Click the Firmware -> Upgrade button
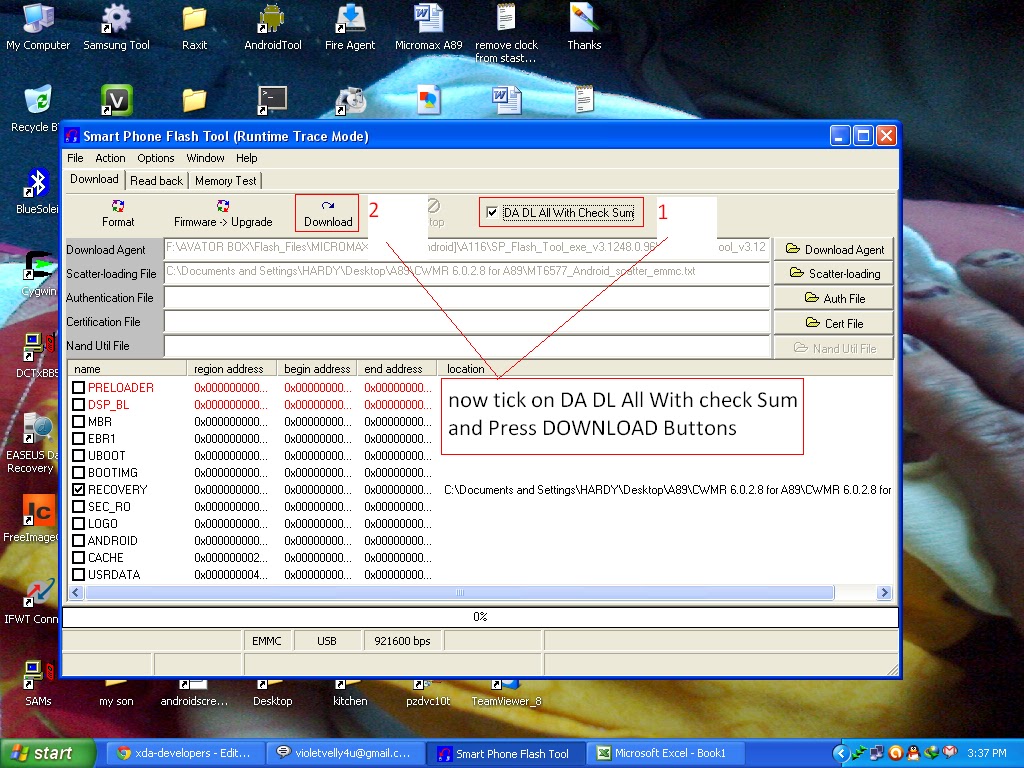Screen dimensions: 1024x768 click(223, 214)
